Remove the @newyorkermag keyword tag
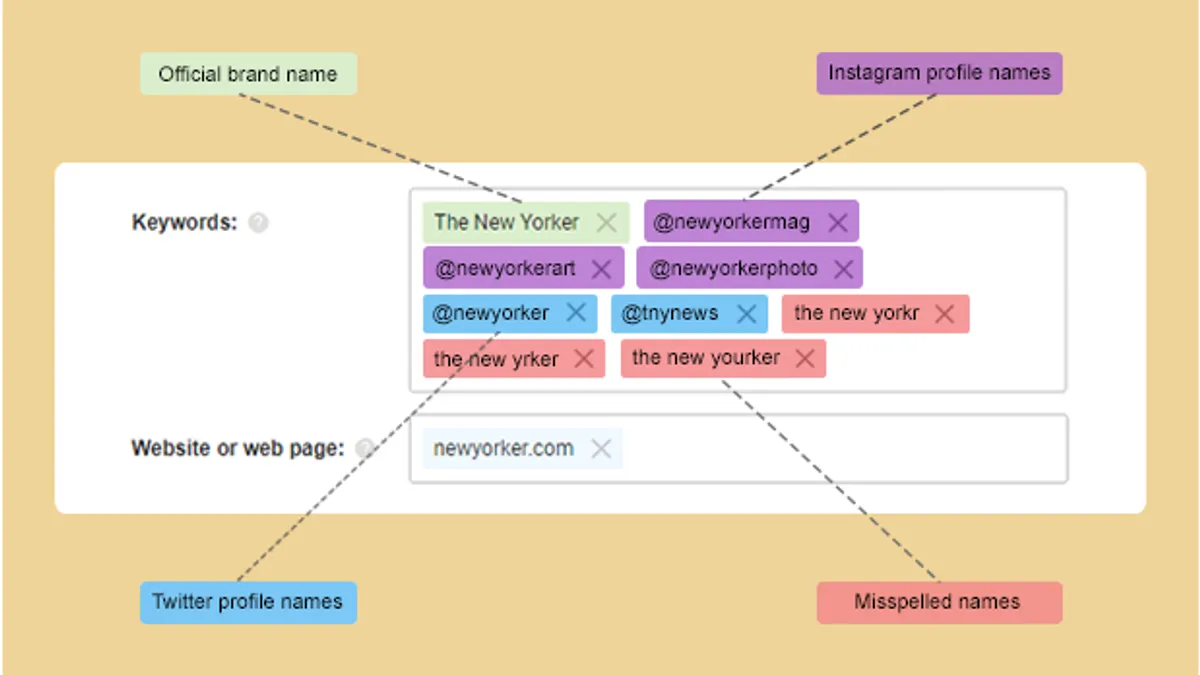The height and width of the screenshot is (675, 1200). 838,222
